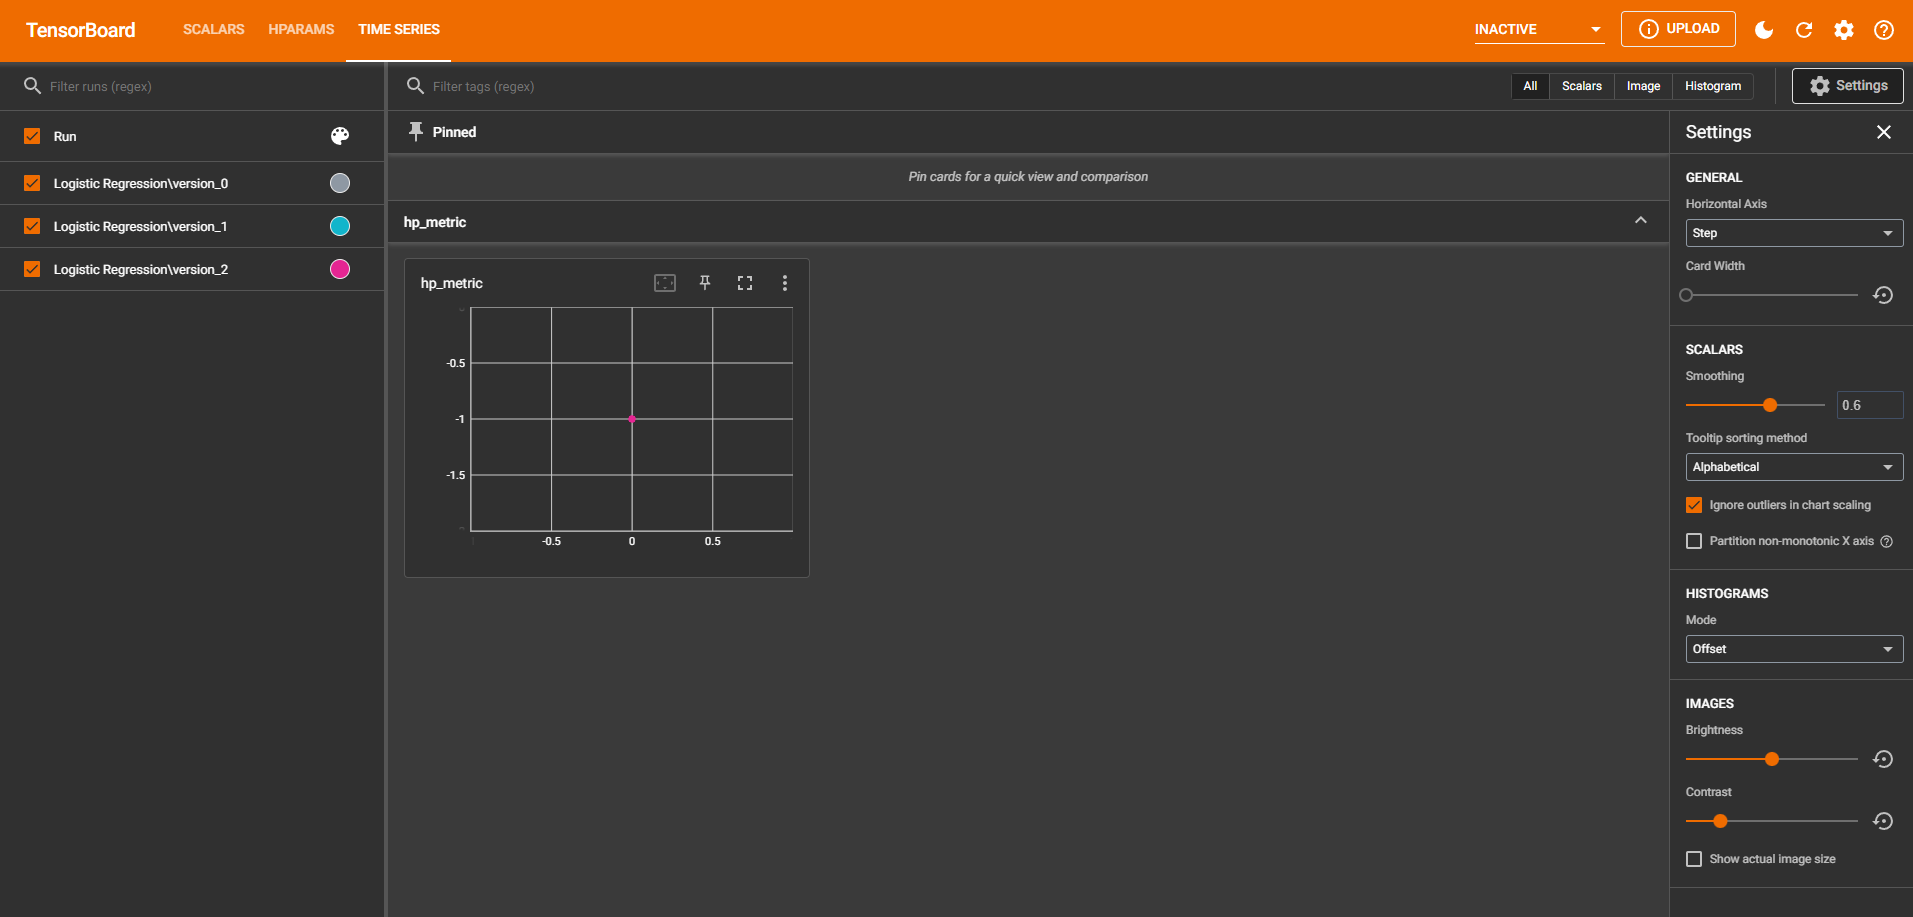This screenshot has width=1913, height=917.
Task: Click the Contrast slider handle
Action: 1720,821
